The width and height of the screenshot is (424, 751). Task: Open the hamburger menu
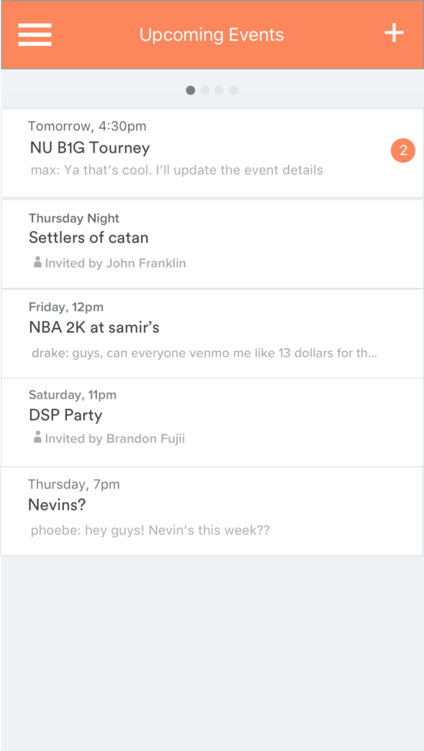click(x=34, y=34)
